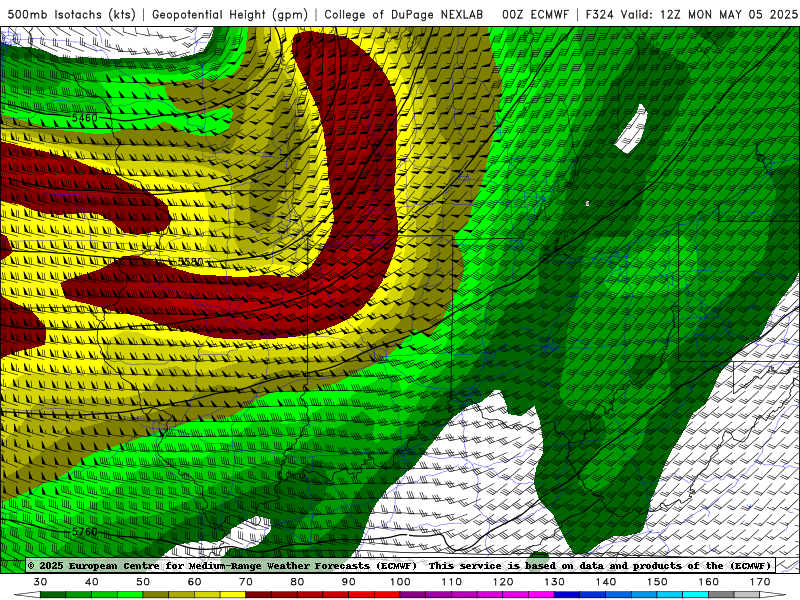Click the dark gray swatch starting at 160
Viewport: 800px width, 600px height.
721,595
